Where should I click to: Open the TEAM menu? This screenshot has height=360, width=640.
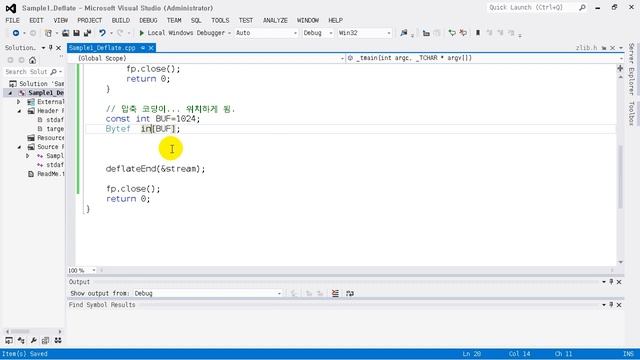pyautogui.click(x=173, y=20)
